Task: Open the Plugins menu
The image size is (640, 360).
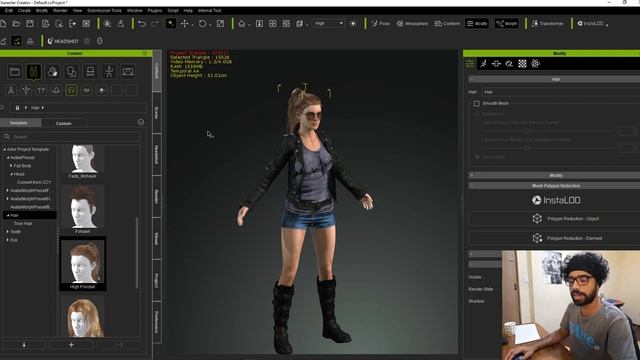Action: pyautogui.click(x=155, y=10)
